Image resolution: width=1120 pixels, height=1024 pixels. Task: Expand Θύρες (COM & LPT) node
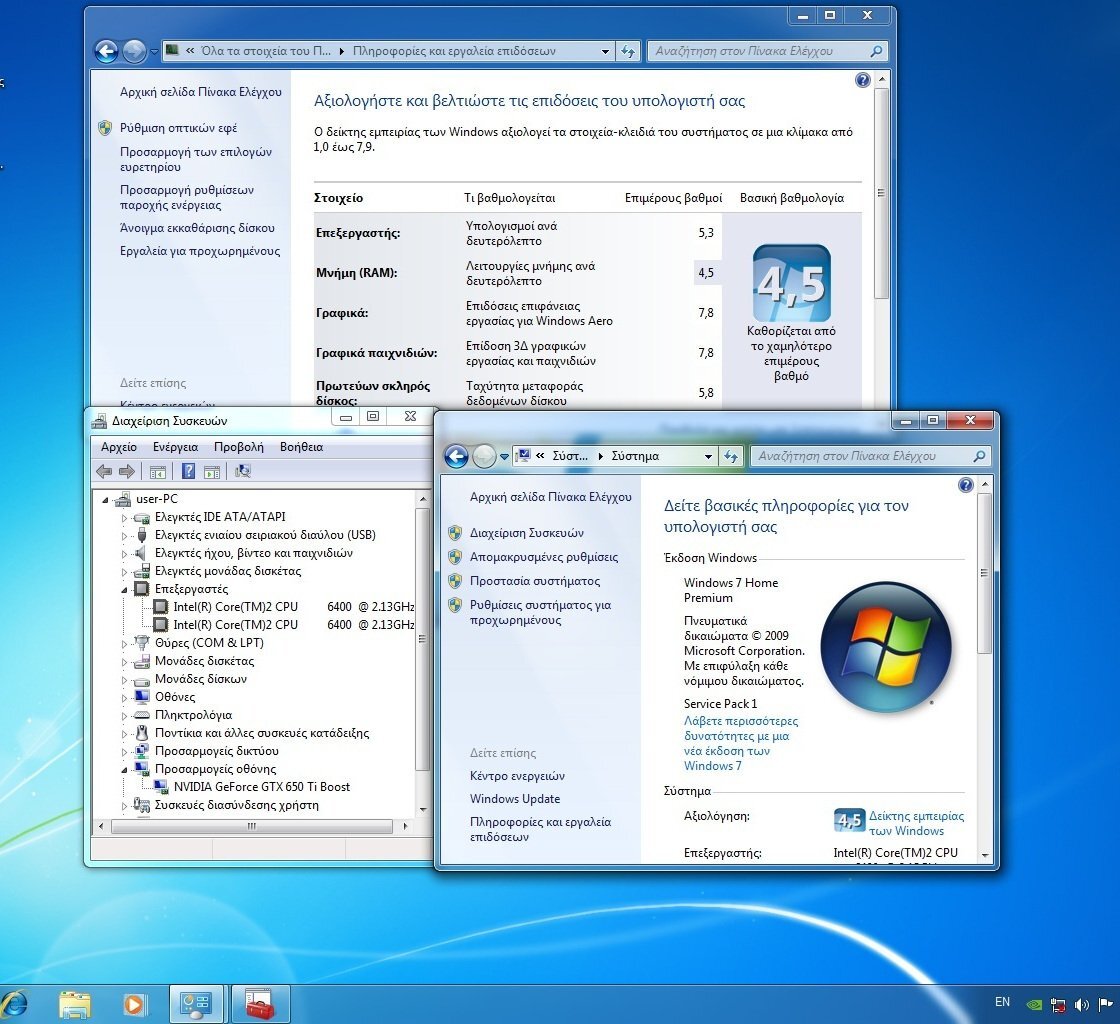point(124,643)
